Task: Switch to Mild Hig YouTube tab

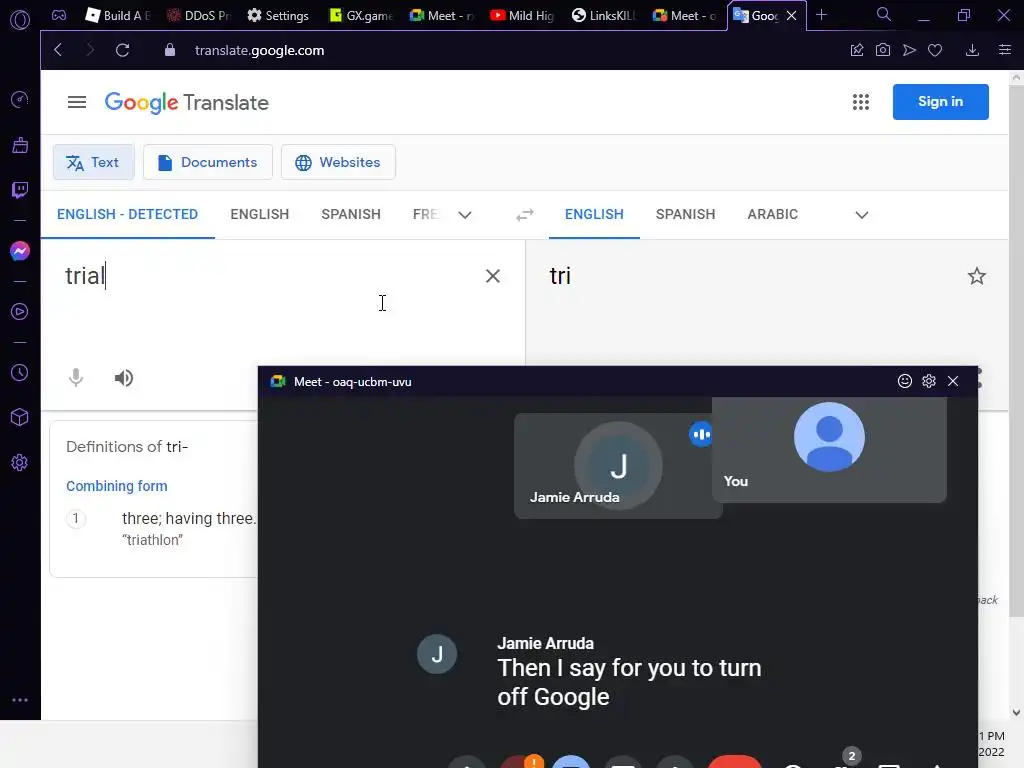Action: pos(522,15)
